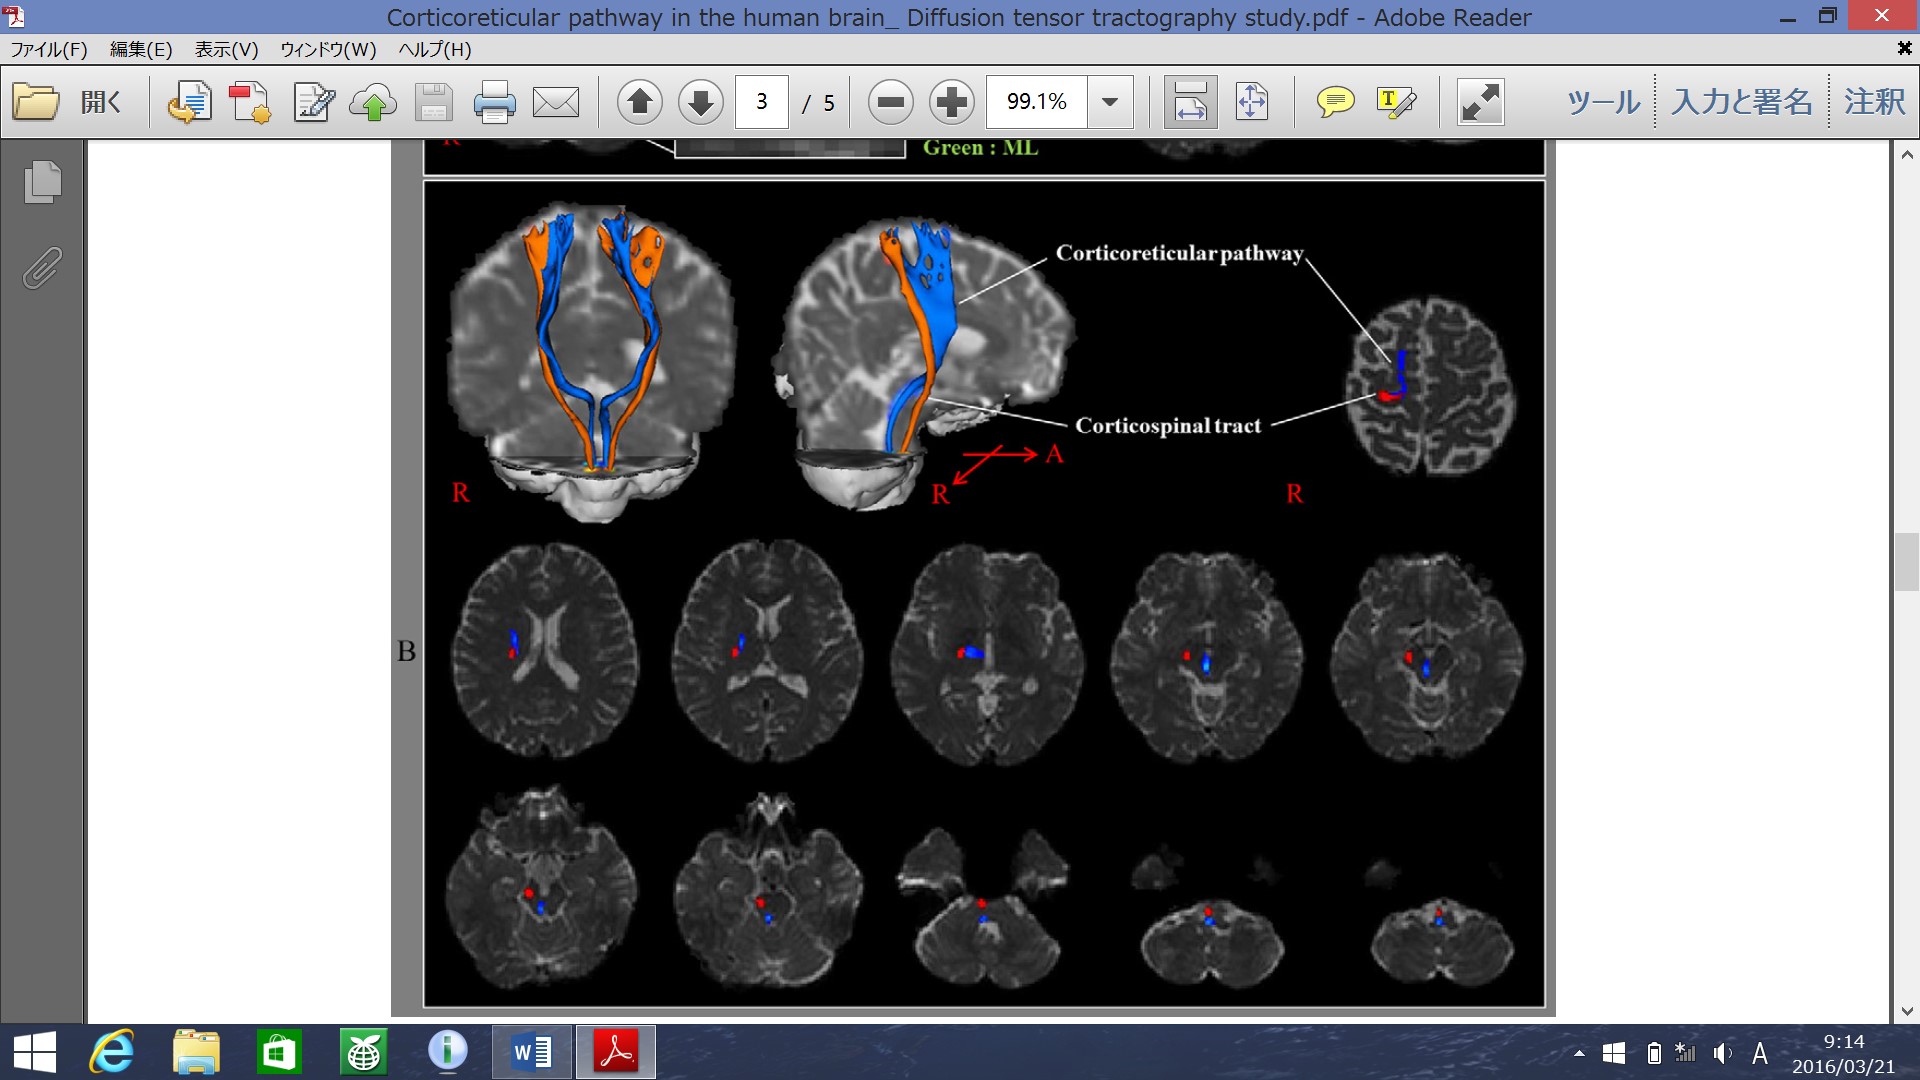Select the highlight text tool
This screenshot has height=1080, width=1920.
point(1396,102)
